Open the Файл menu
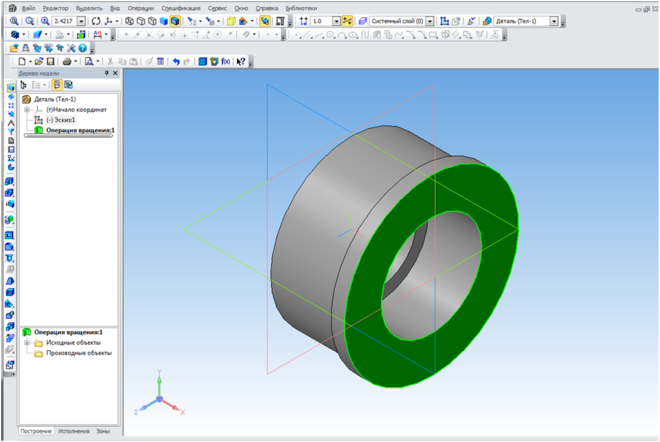 28,8
